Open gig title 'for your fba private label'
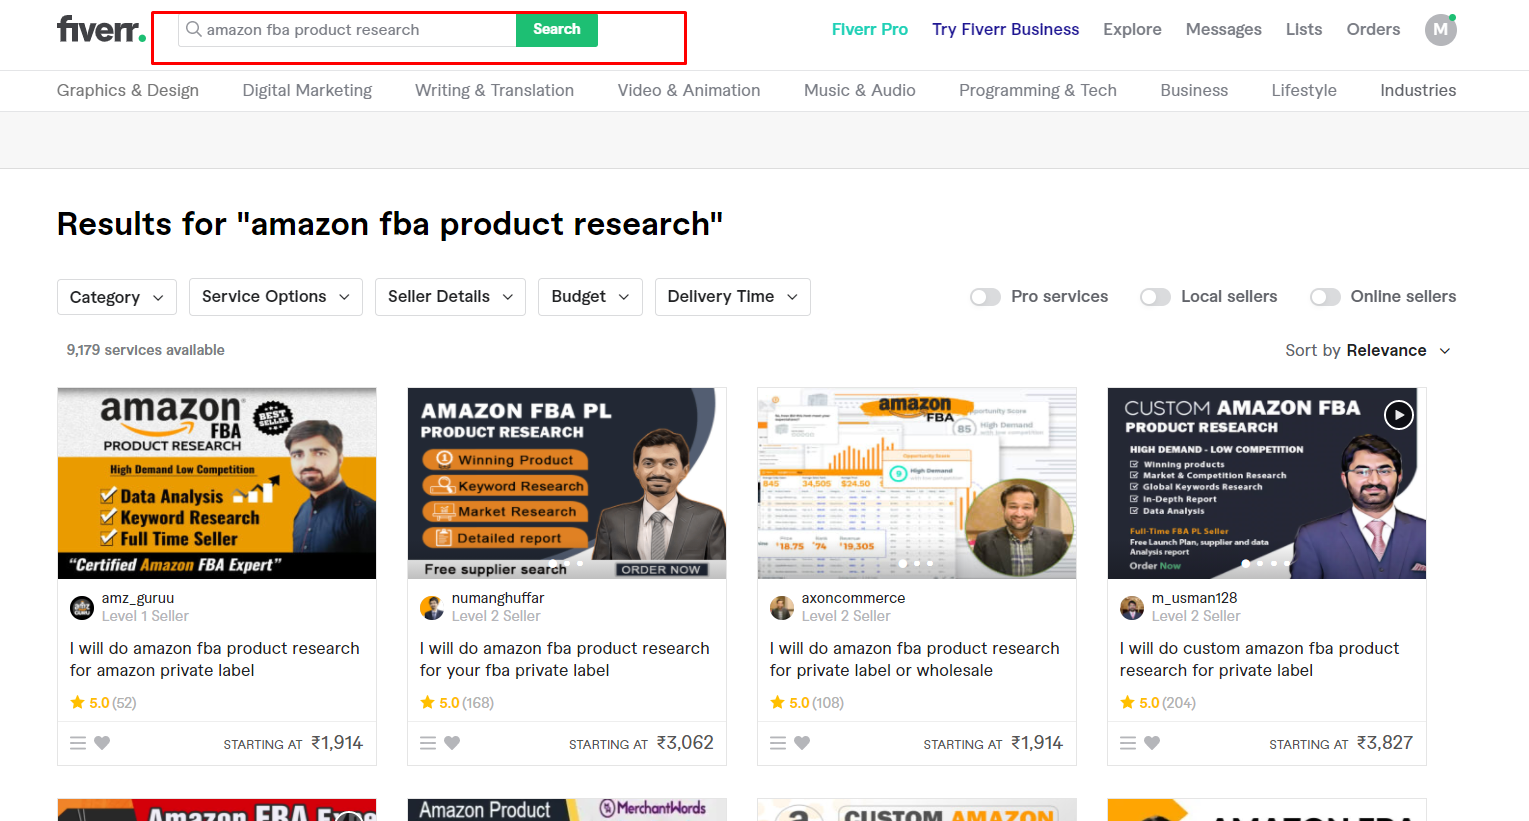 (x=564, y=659)
